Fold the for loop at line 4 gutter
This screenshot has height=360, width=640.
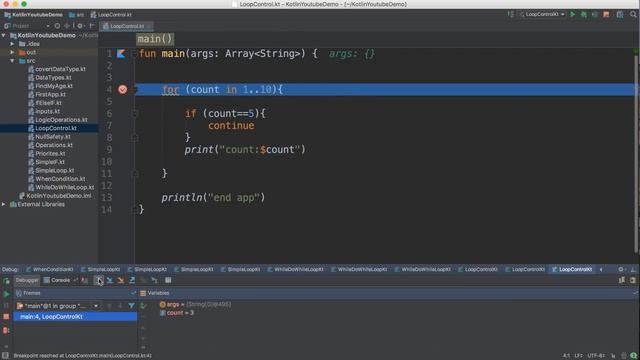[135, 89]
